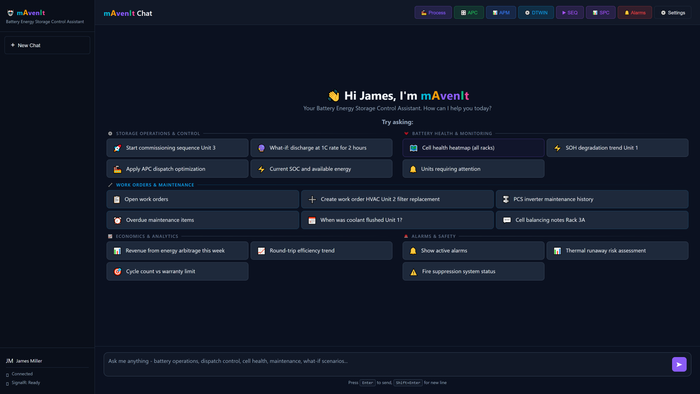
Task: Click lightning icon beside Current SOC
Action: coord(261,169)
